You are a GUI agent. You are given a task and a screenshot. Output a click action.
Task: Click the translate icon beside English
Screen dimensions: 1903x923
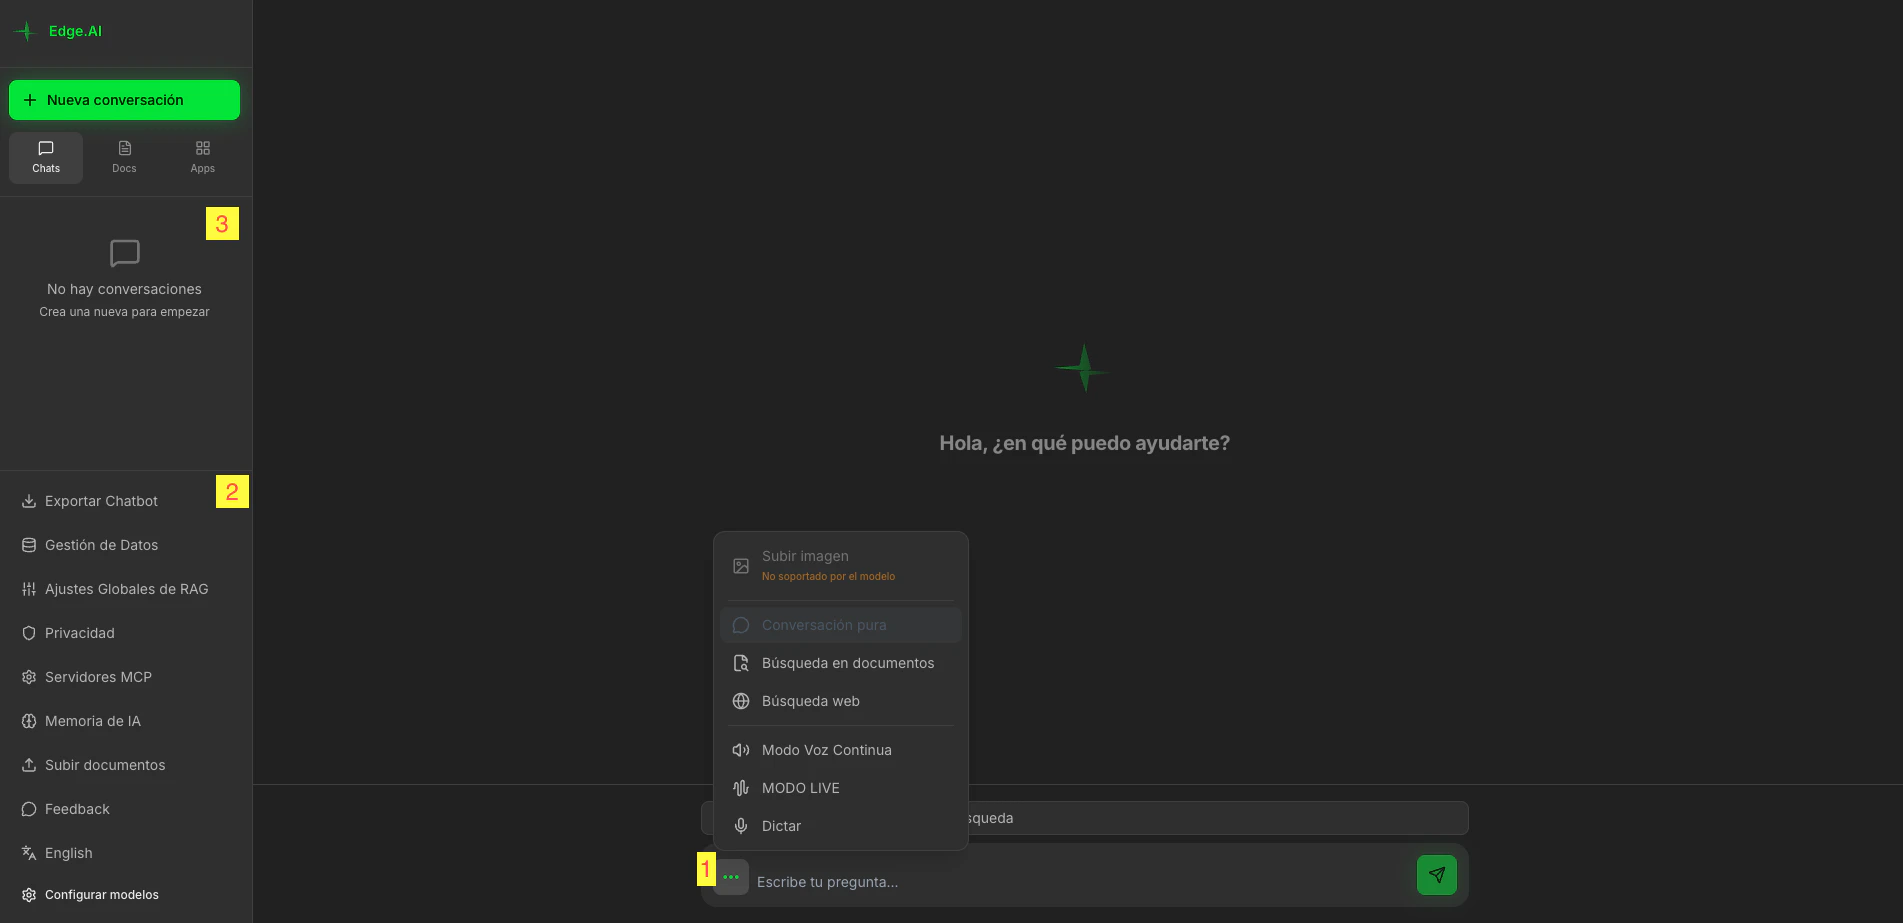click(x=29, y=853)
